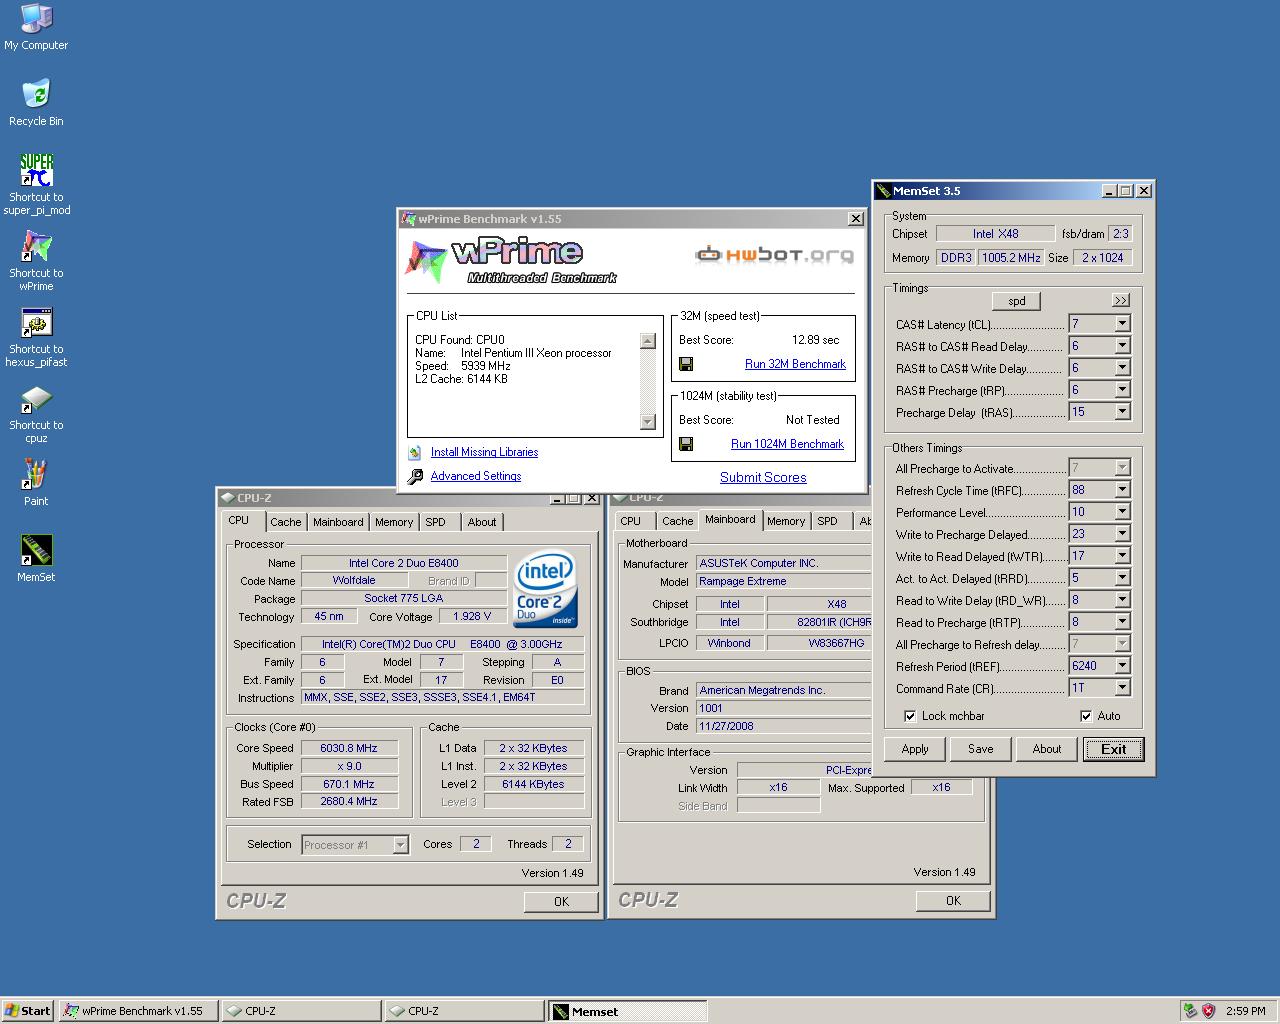
Task: Select the cpuz shortcut icon
Action: pyautogui.click(x=36, y=399)
